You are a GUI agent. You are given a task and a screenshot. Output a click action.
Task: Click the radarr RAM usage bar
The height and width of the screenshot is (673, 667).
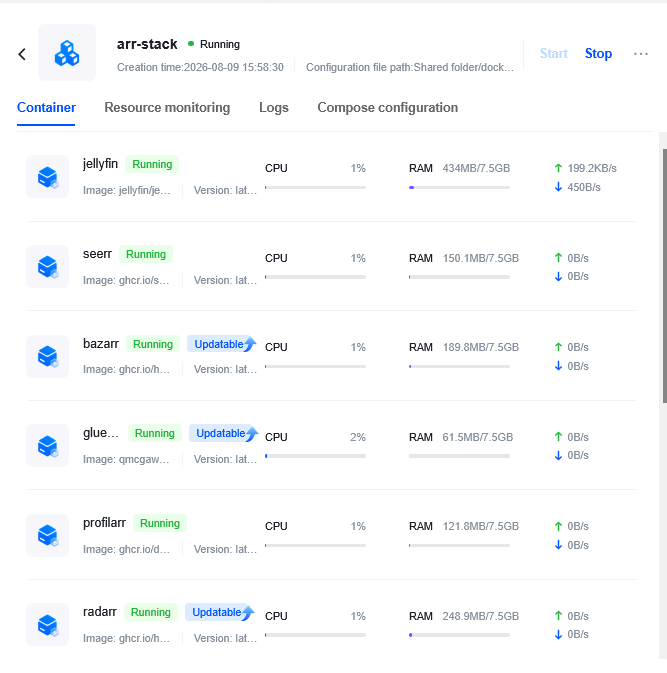click(x=459, y=635)
